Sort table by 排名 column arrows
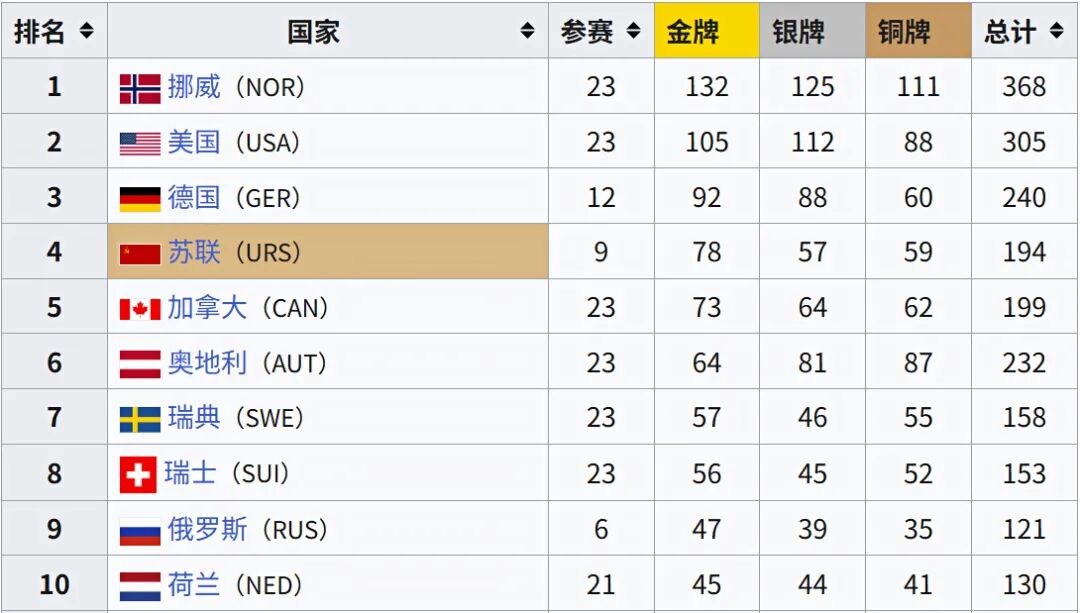 pyautogui.click(x=86, y=31)
